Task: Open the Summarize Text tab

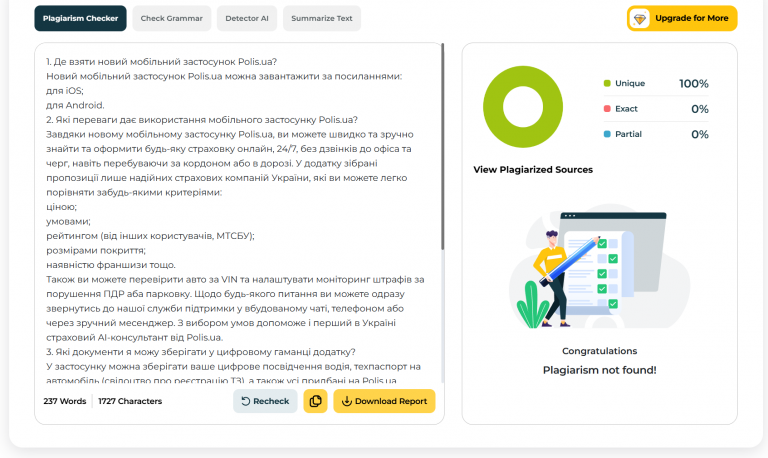Action: tap(322, 18)
